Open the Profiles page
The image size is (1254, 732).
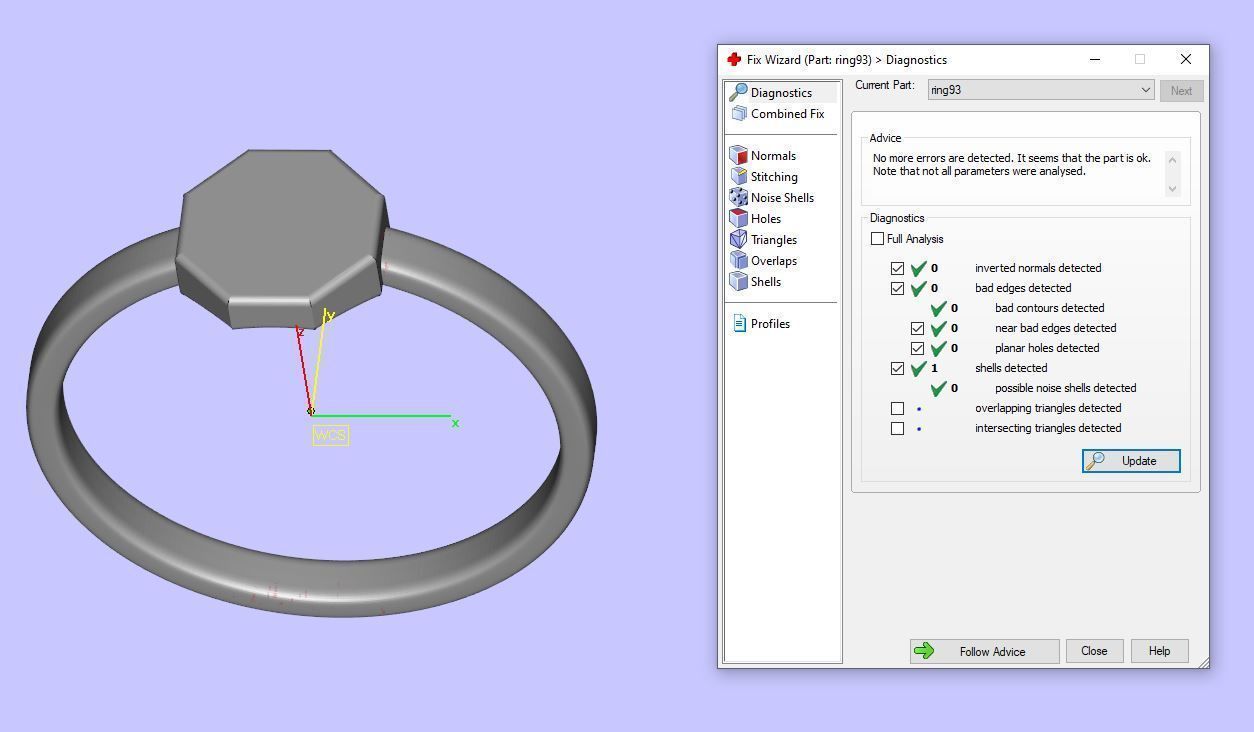(770, 324)
